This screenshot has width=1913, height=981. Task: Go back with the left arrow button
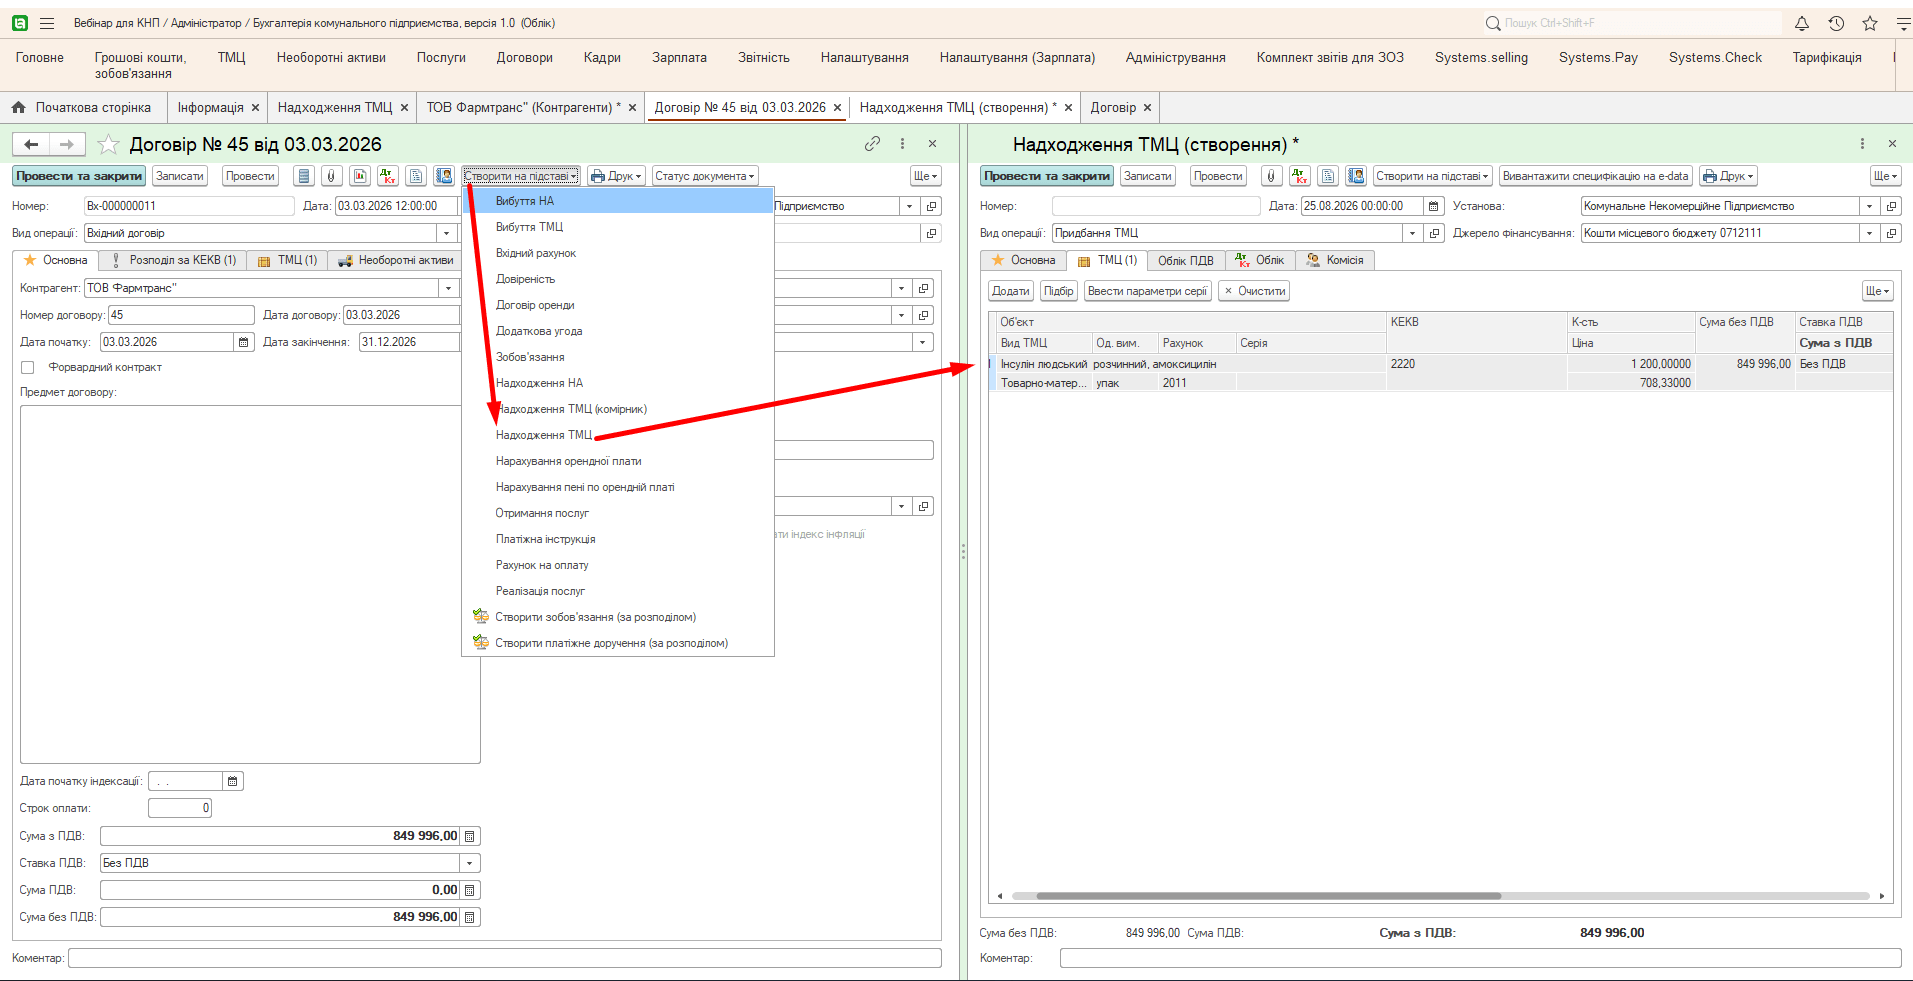coord(31,145)
